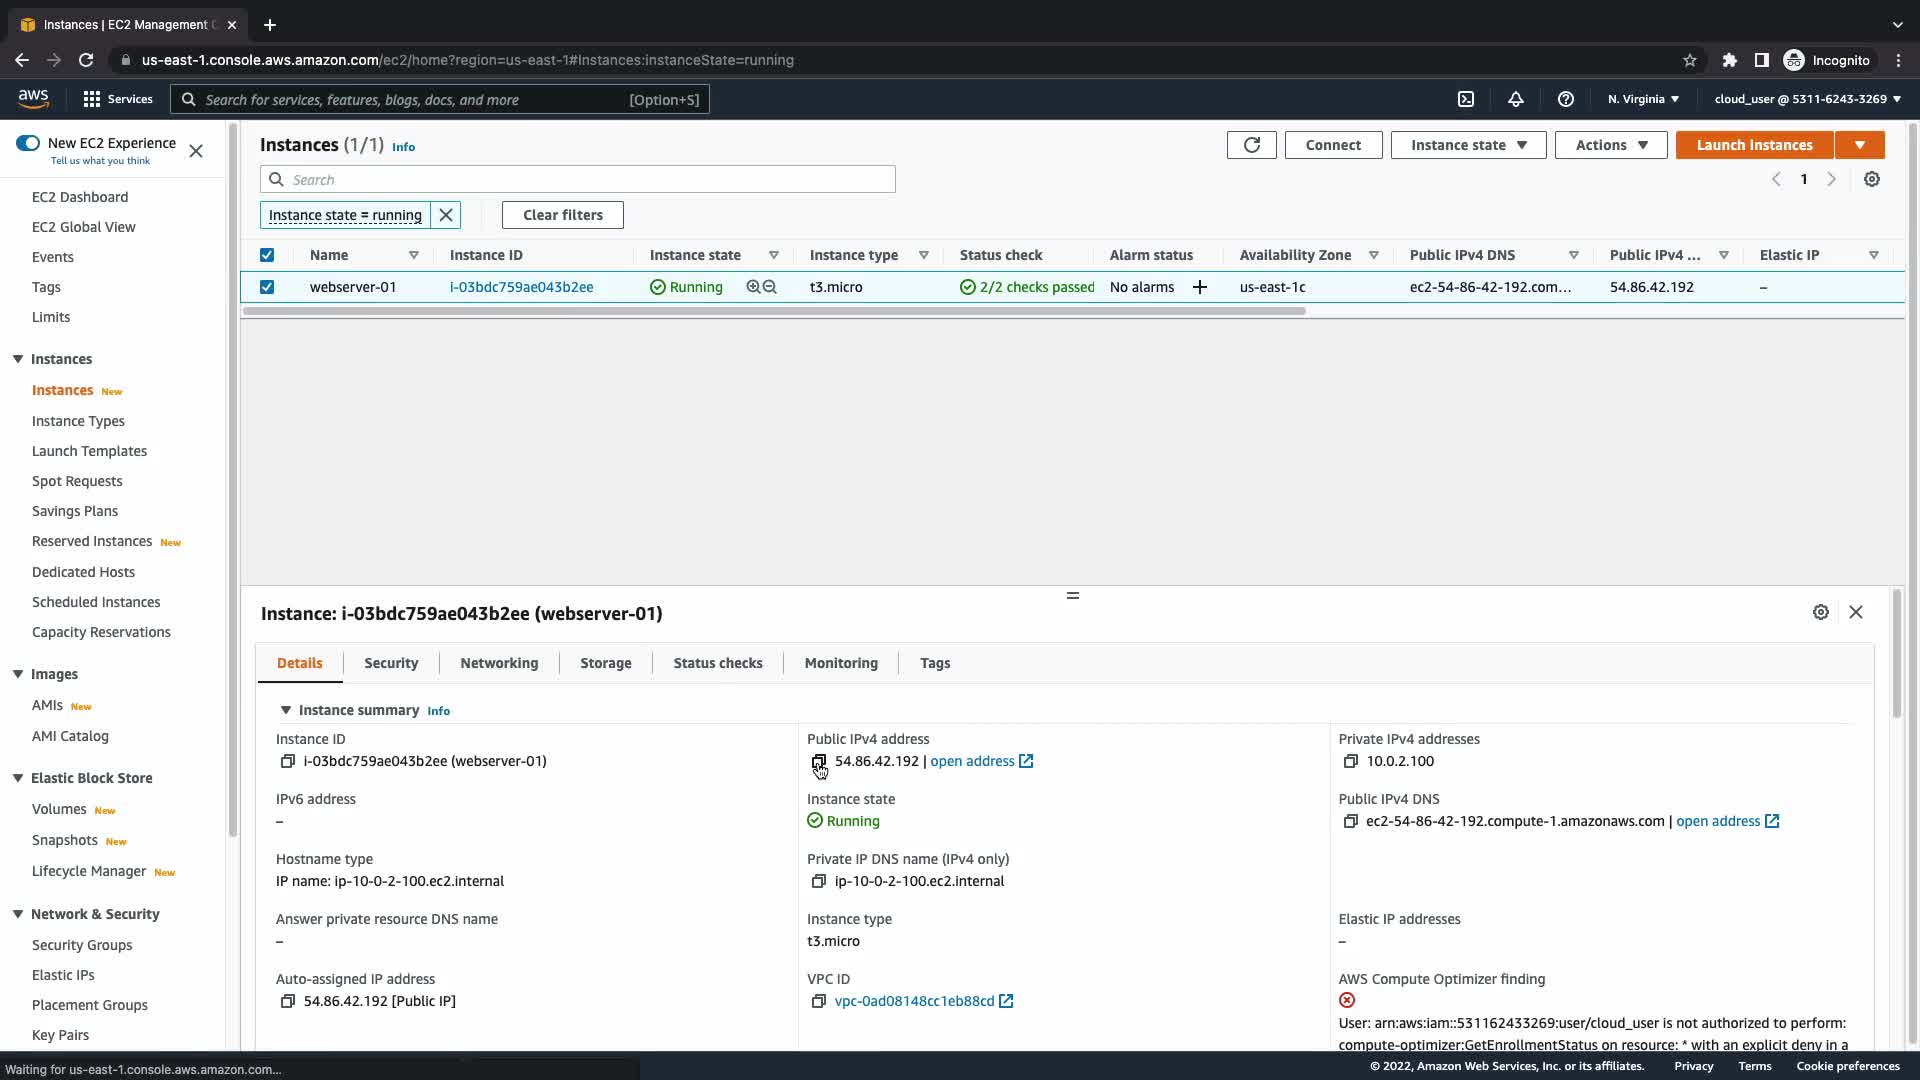Open the Actions dropdown menu

(x=1610, y=145)
